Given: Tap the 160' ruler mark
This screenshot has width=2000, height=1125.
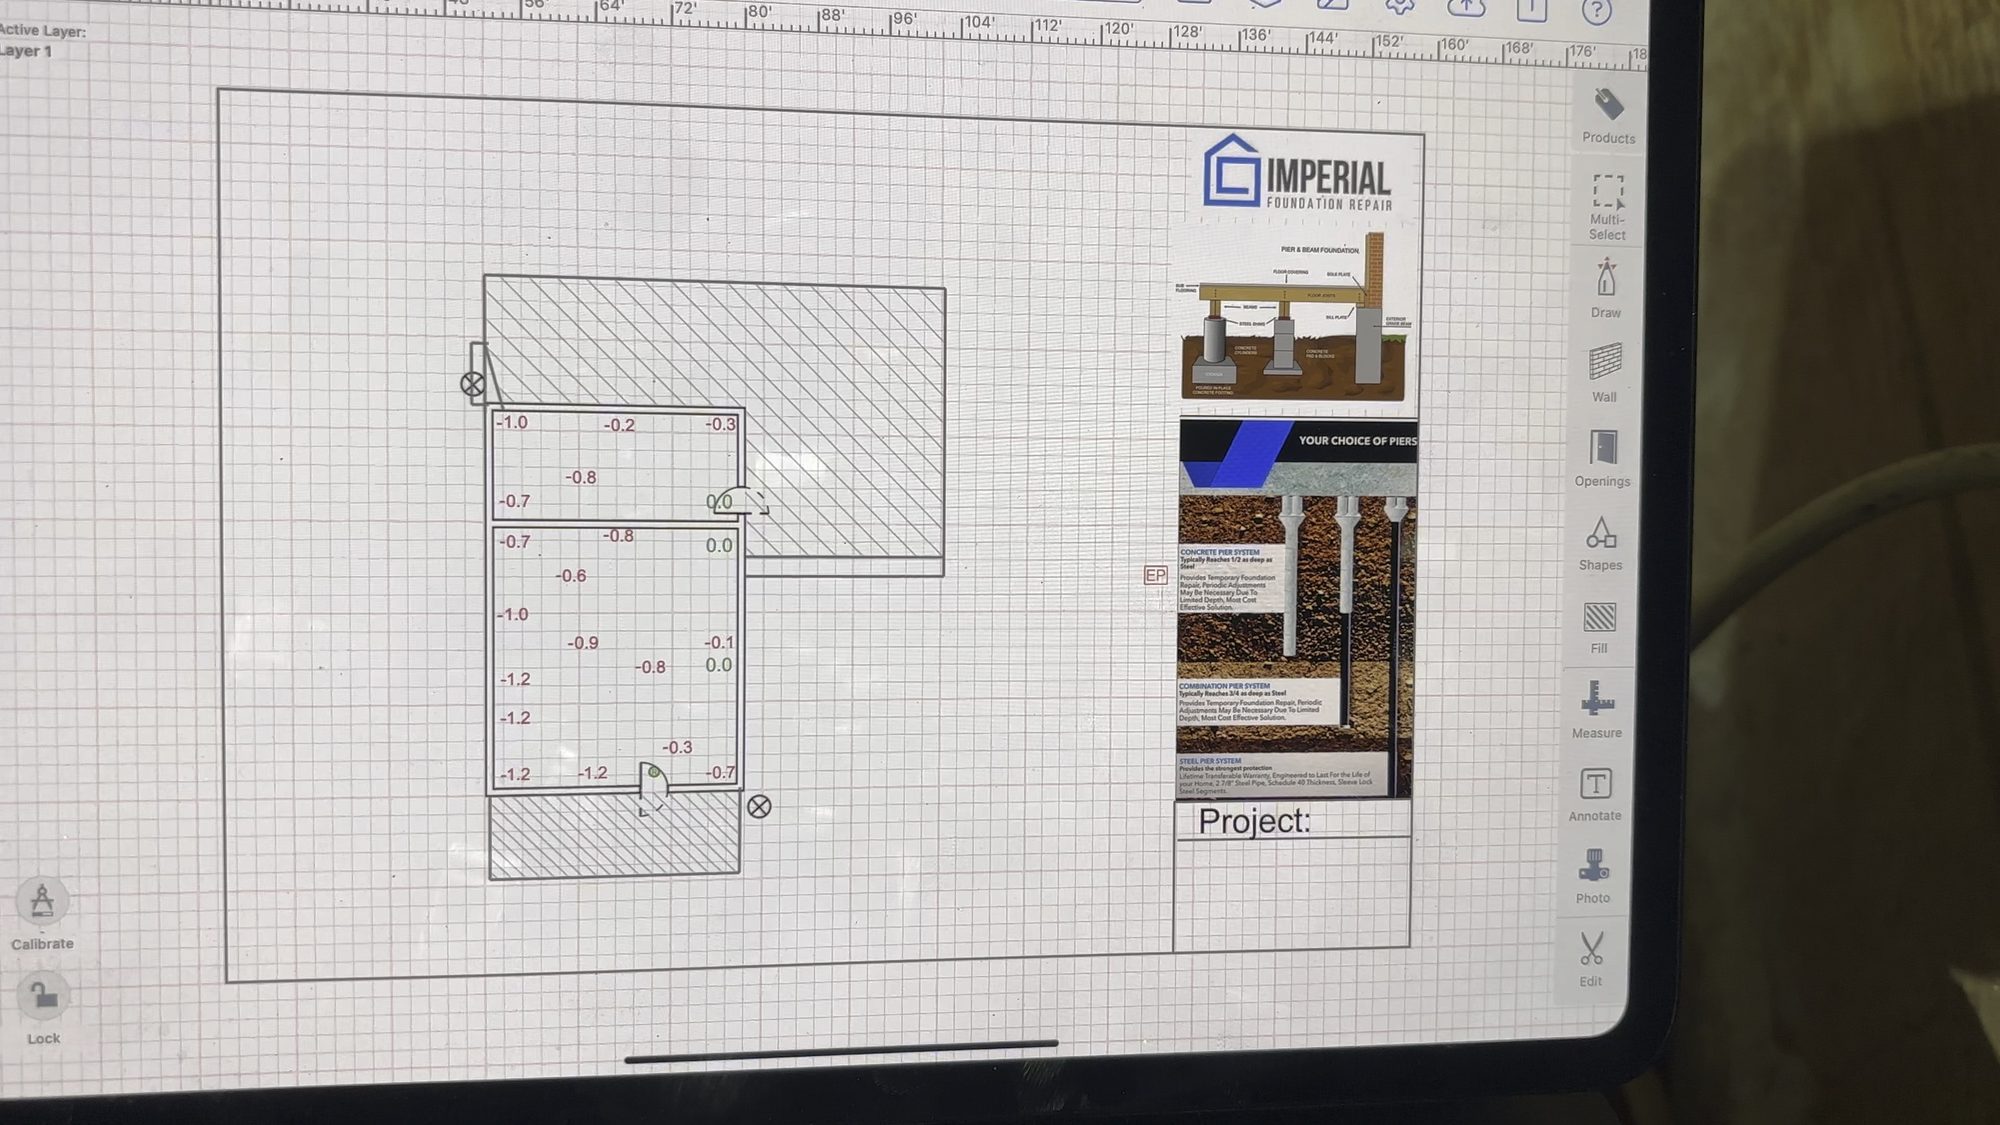Looking at the screenshot, I should 1453,45.
